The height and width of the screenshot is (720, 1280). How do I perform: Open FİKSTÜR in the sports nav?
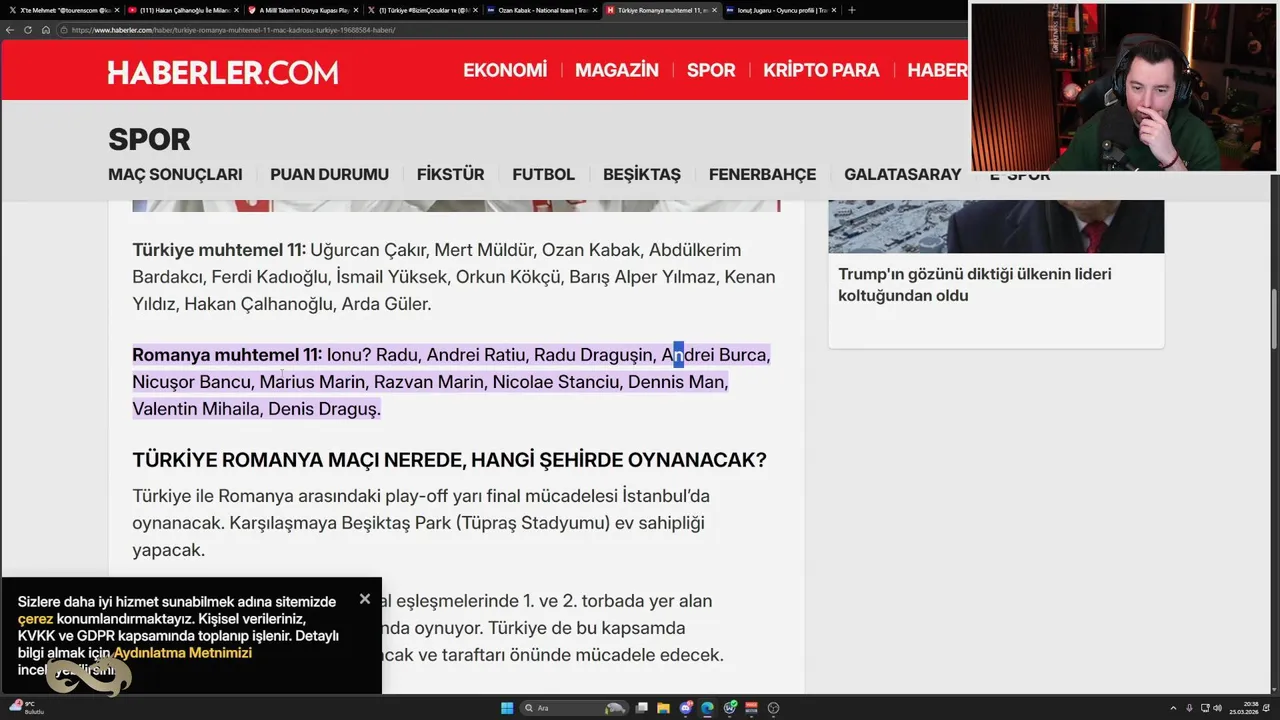(x=450, y=174)
